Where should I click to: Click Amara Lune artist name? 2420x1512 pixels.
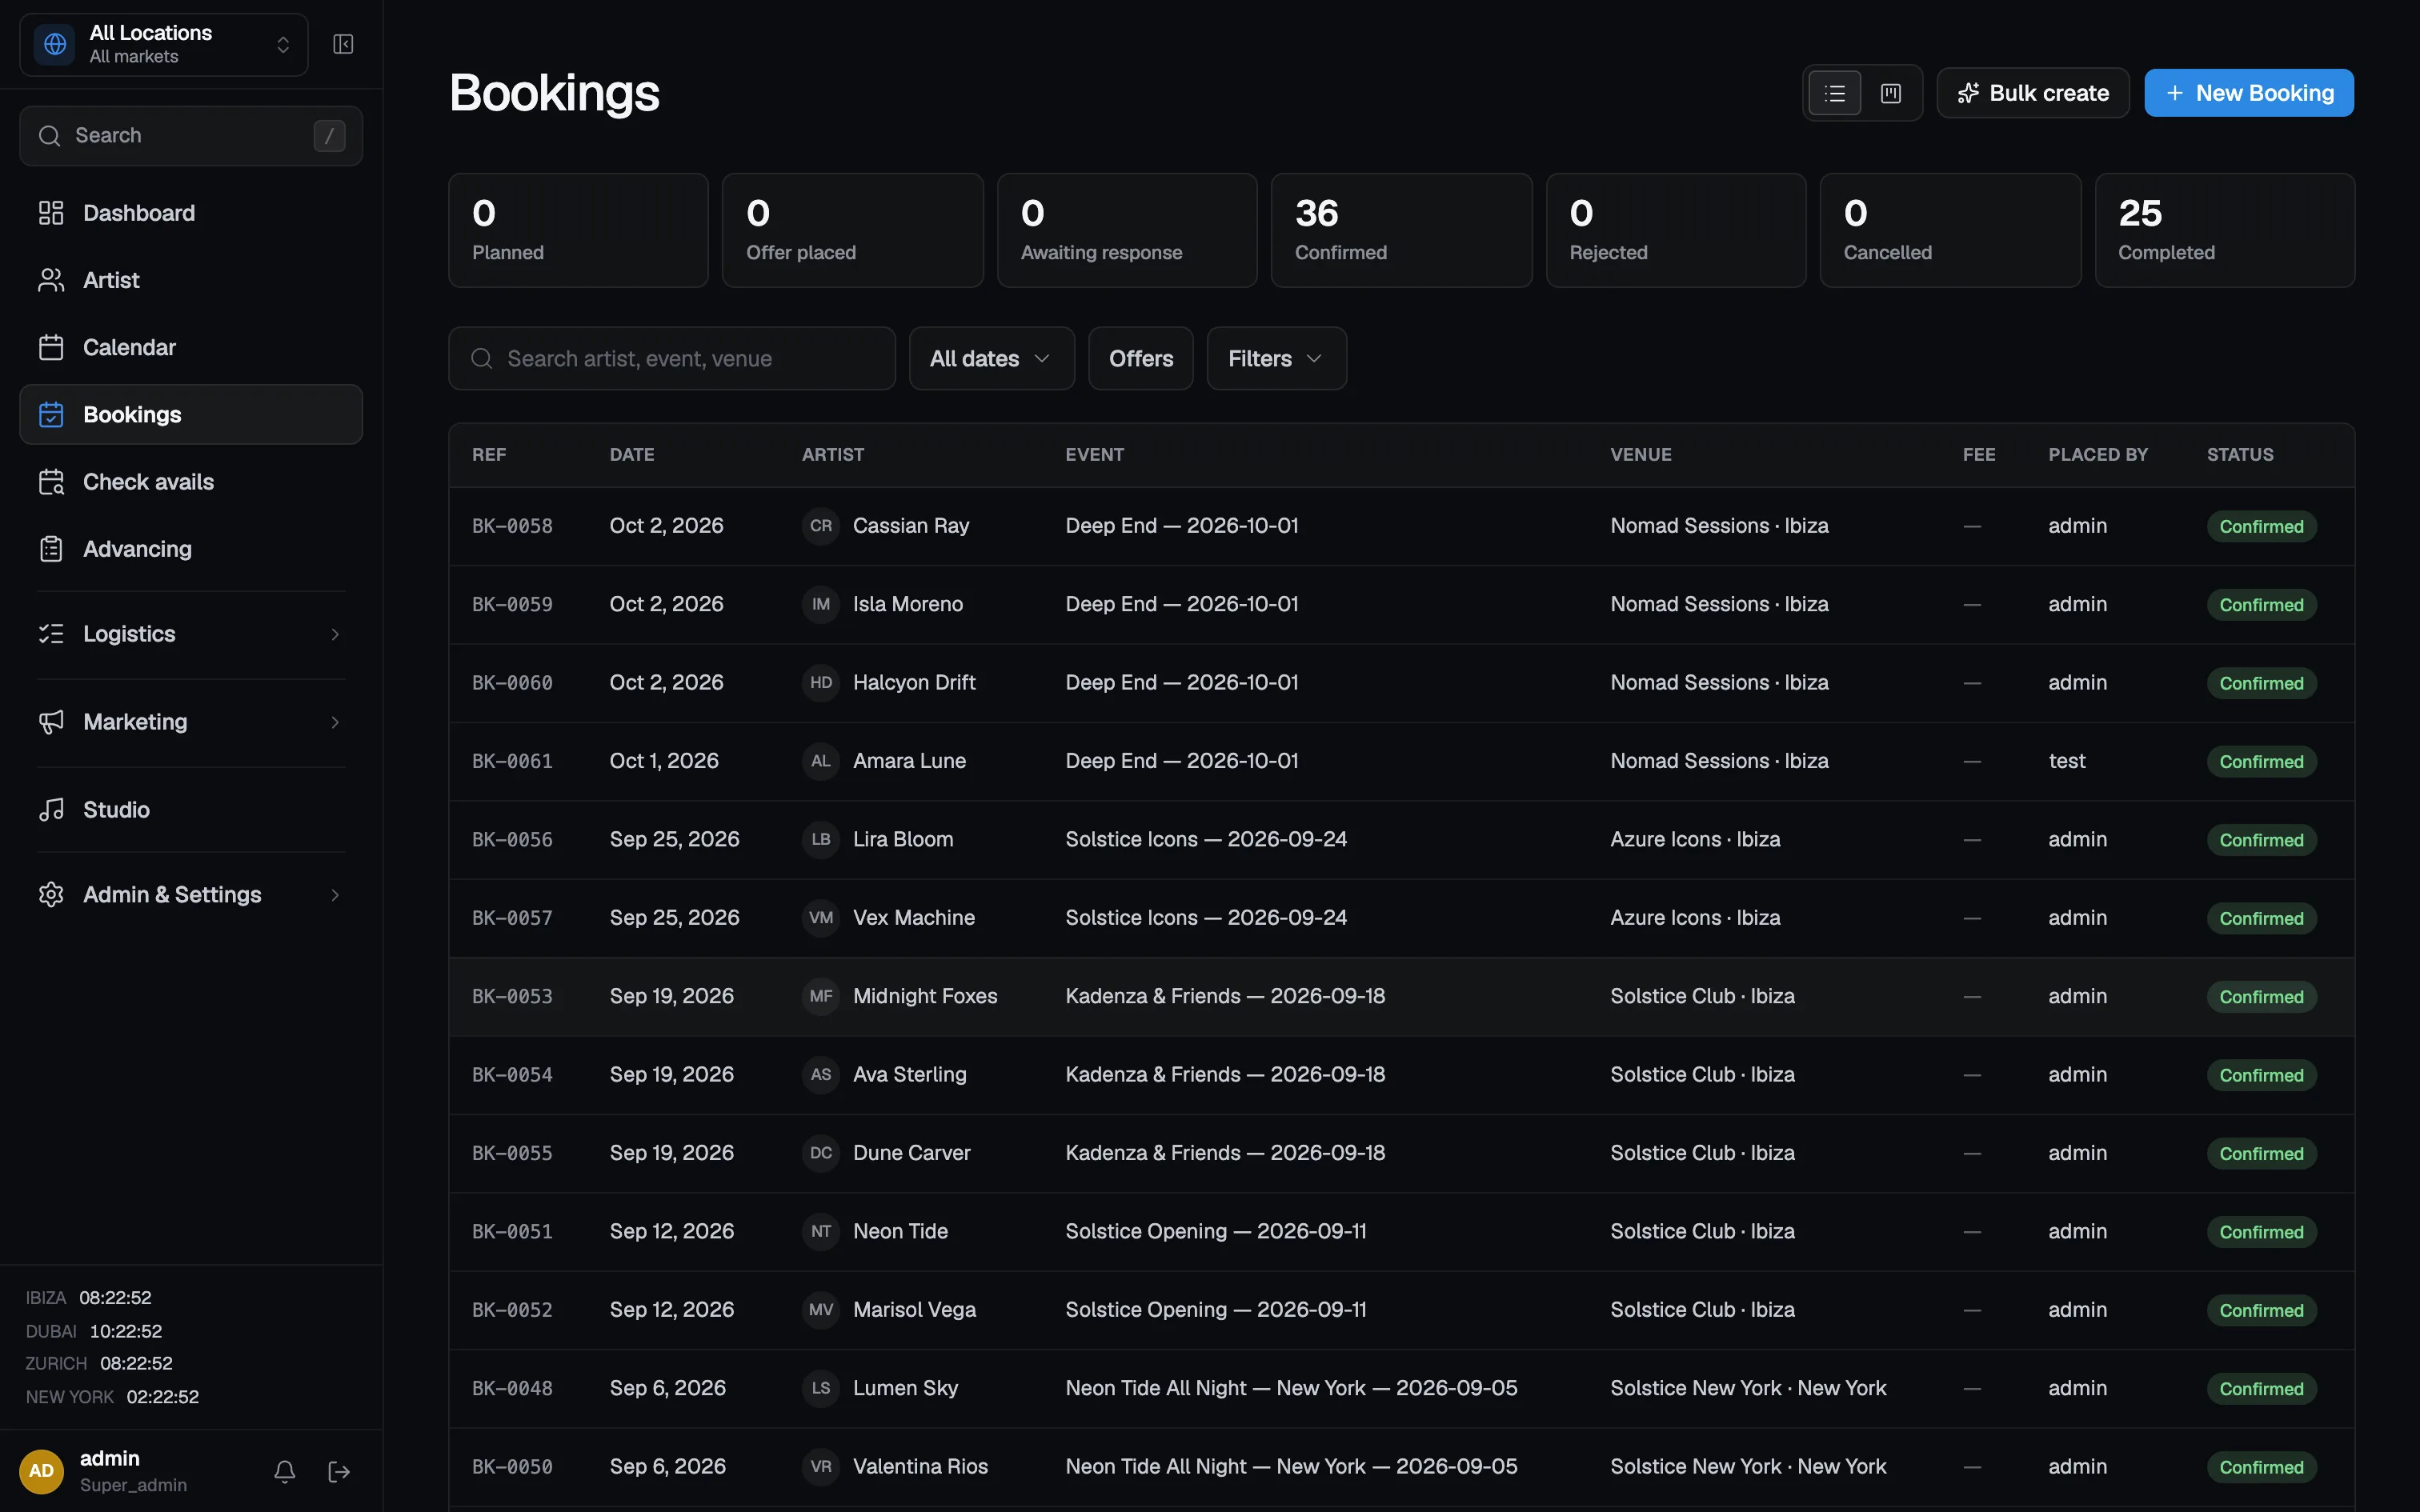point(909,761)
